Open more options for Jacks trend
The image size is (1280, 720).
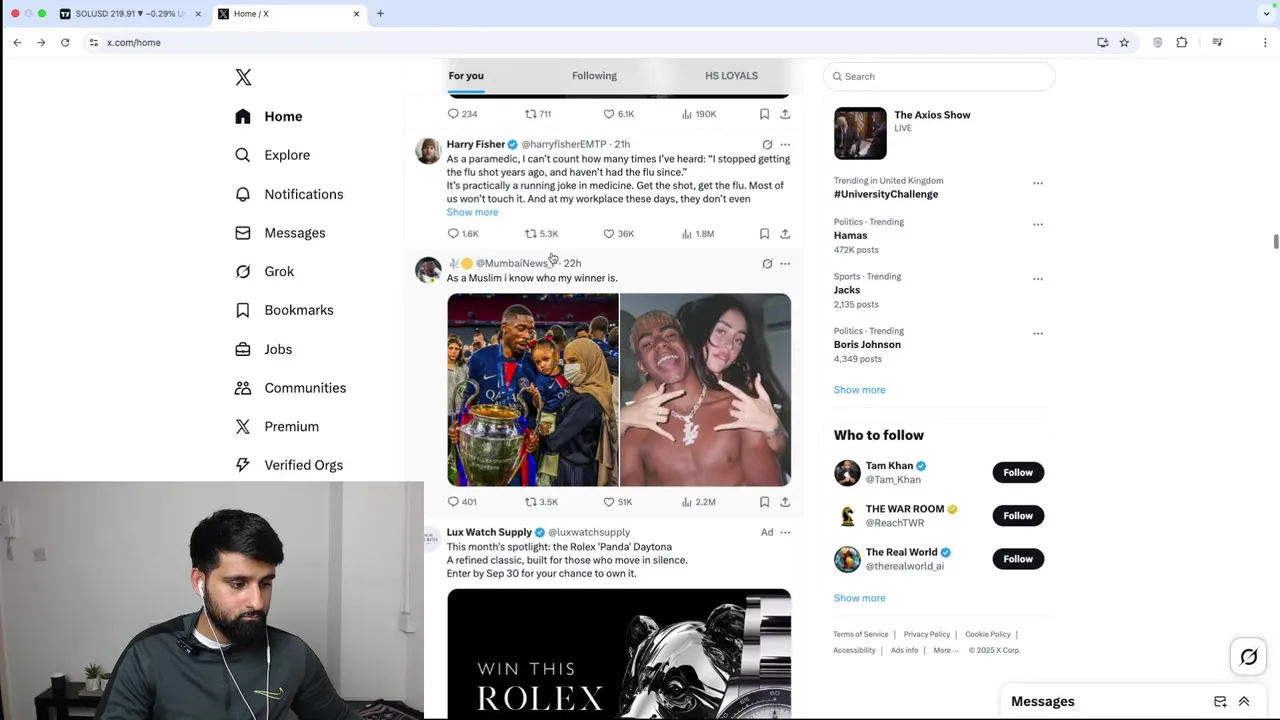(x=1037, y=279)
